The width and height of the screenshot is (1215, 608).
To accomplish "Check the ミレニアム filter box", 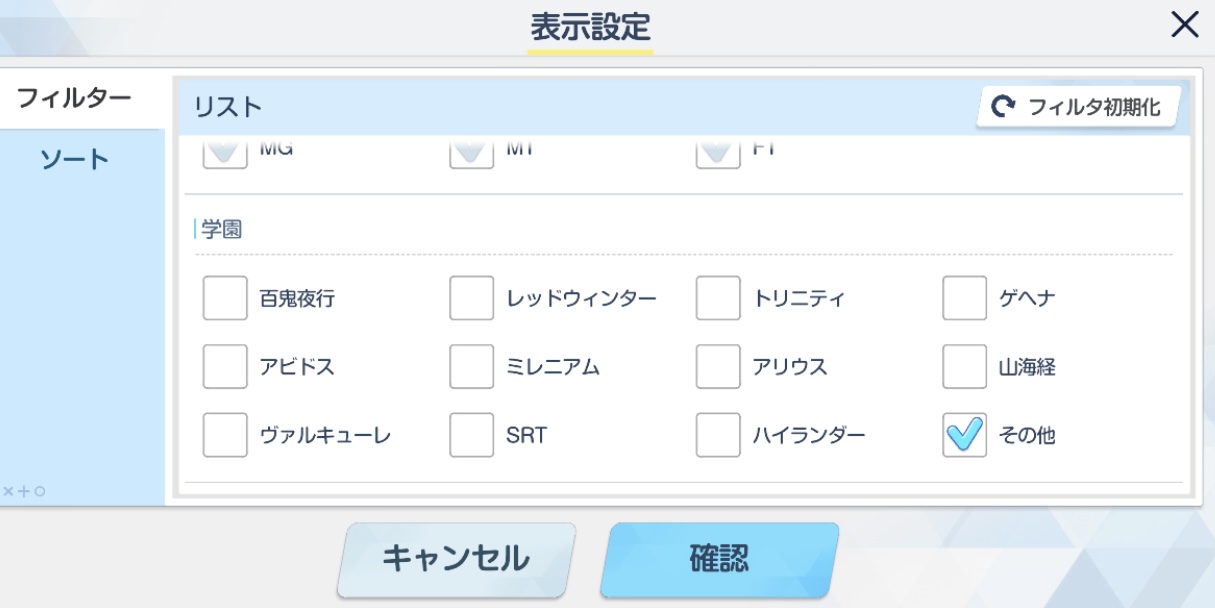I will 471,367.
